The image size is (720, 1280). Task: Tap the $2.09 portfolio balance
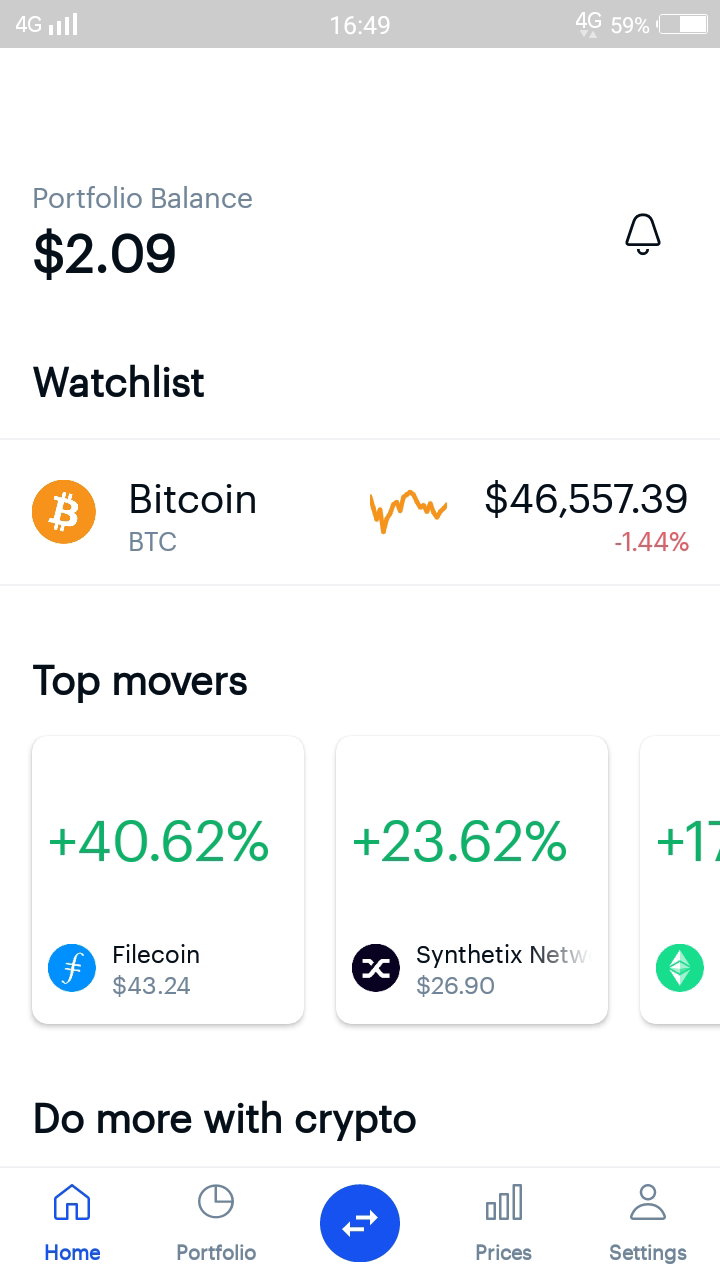point(105,254)
